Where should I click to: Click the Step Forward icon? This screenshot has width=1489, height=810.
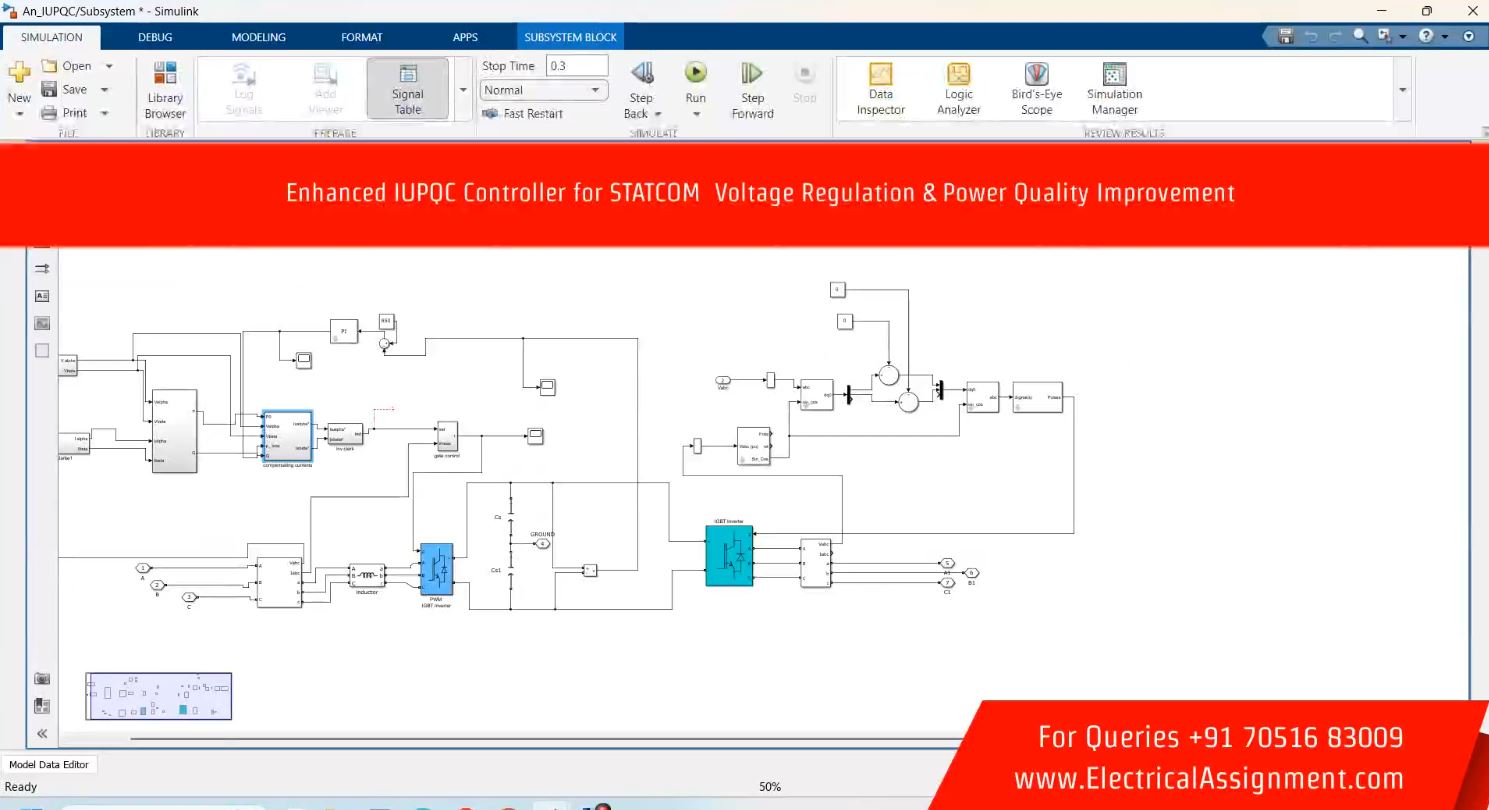pos(752,89)
